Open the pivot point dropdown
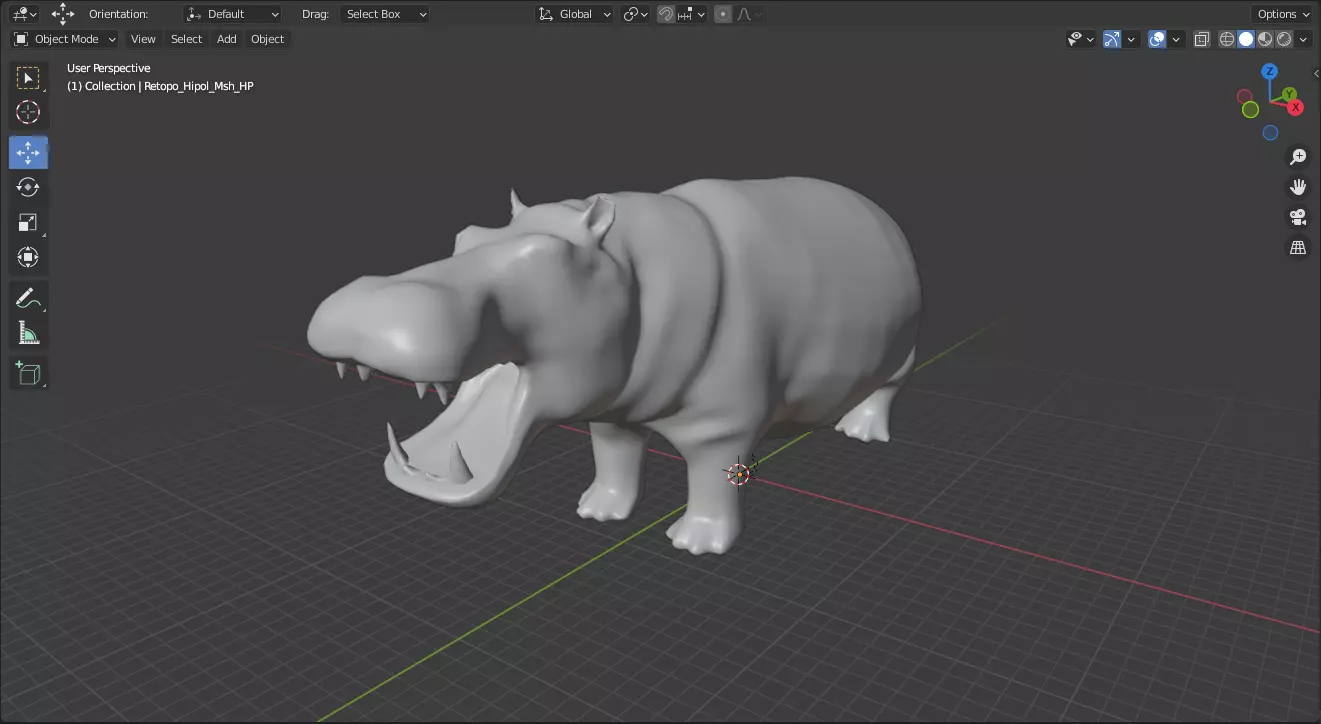Viewport: 1321px width, 724px height. point(635,14)
